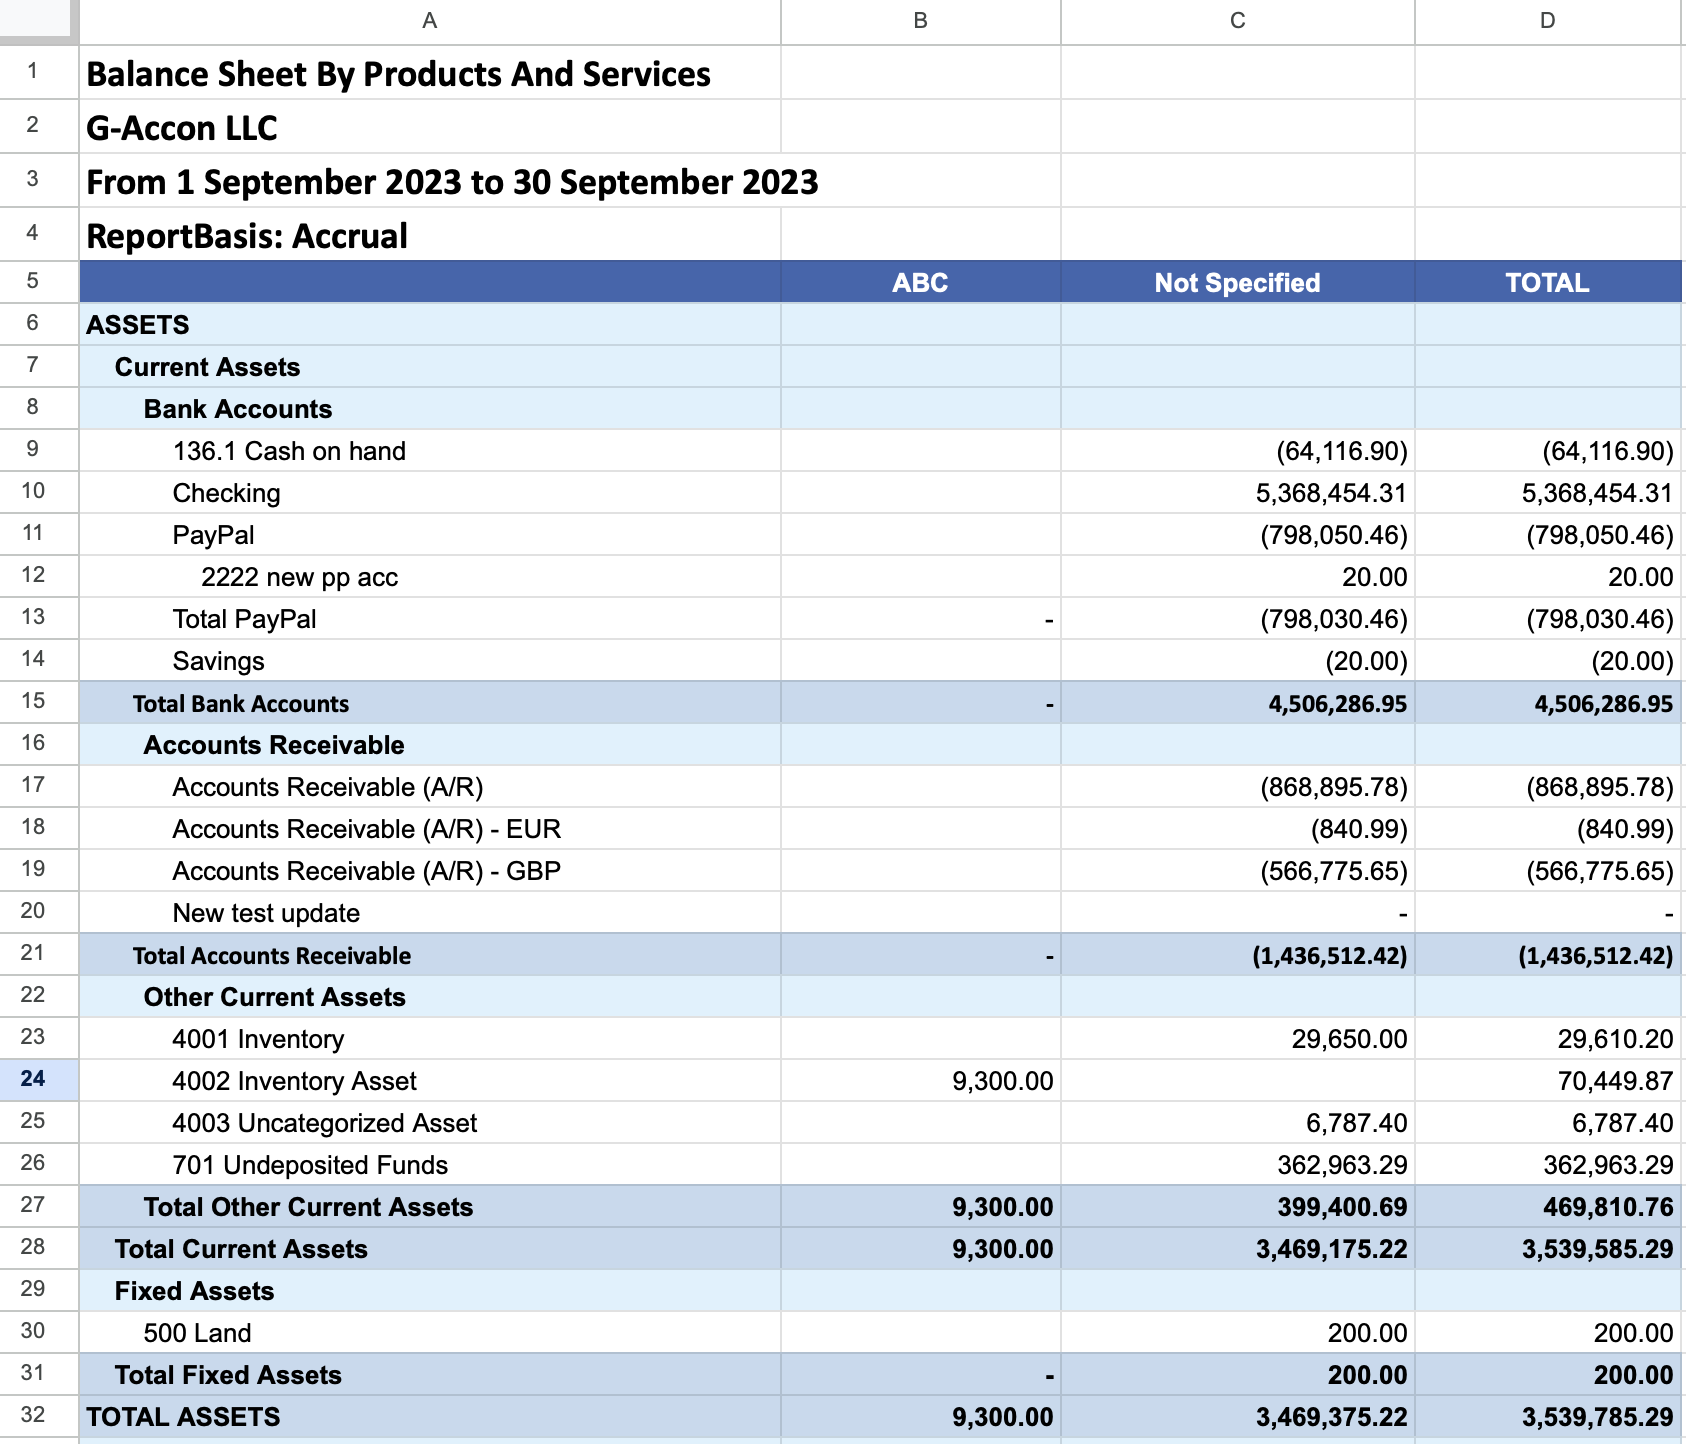The height and width of the screenshot is (1444, 1686).
Task: Click the '500 Land' cell
Action: (430, 1332)
